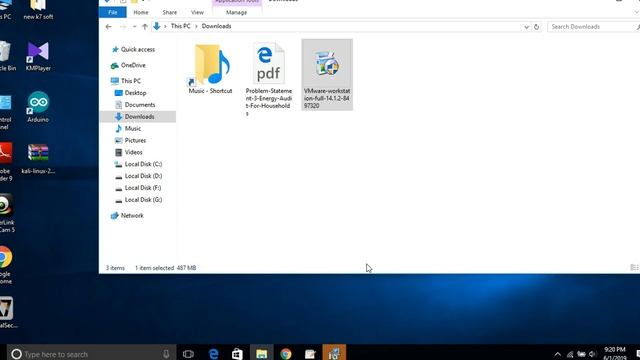Show hidden system tray icons chevron

558,354
